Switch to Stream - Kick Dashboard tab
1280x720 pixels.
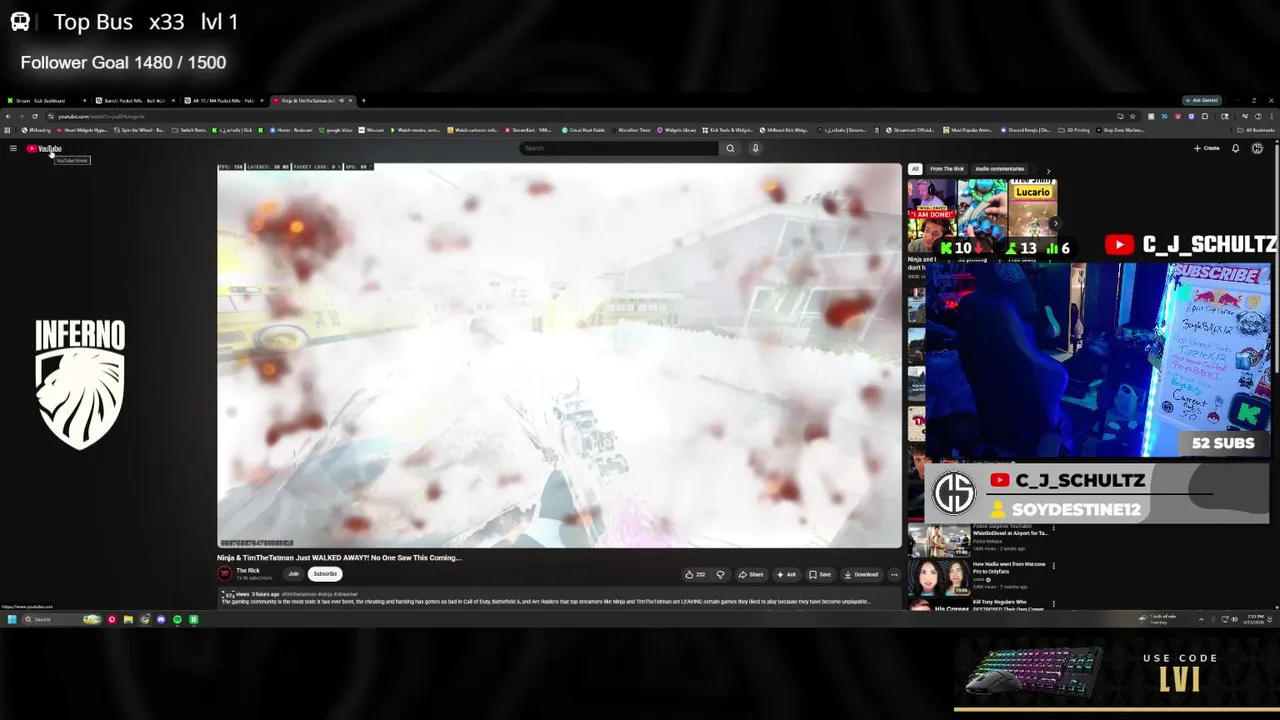pos(45,100)
